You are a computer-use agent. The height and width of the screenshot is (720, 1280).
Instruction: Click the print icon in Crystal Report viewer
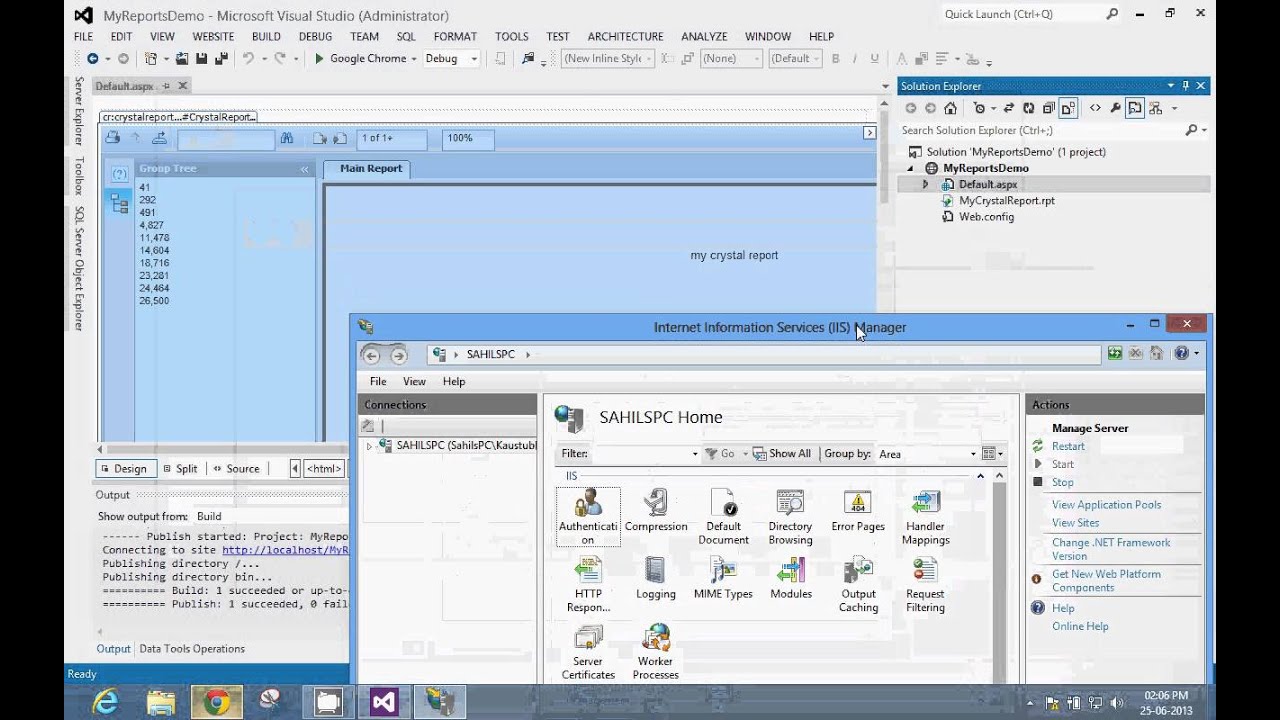tap(113, 138)
